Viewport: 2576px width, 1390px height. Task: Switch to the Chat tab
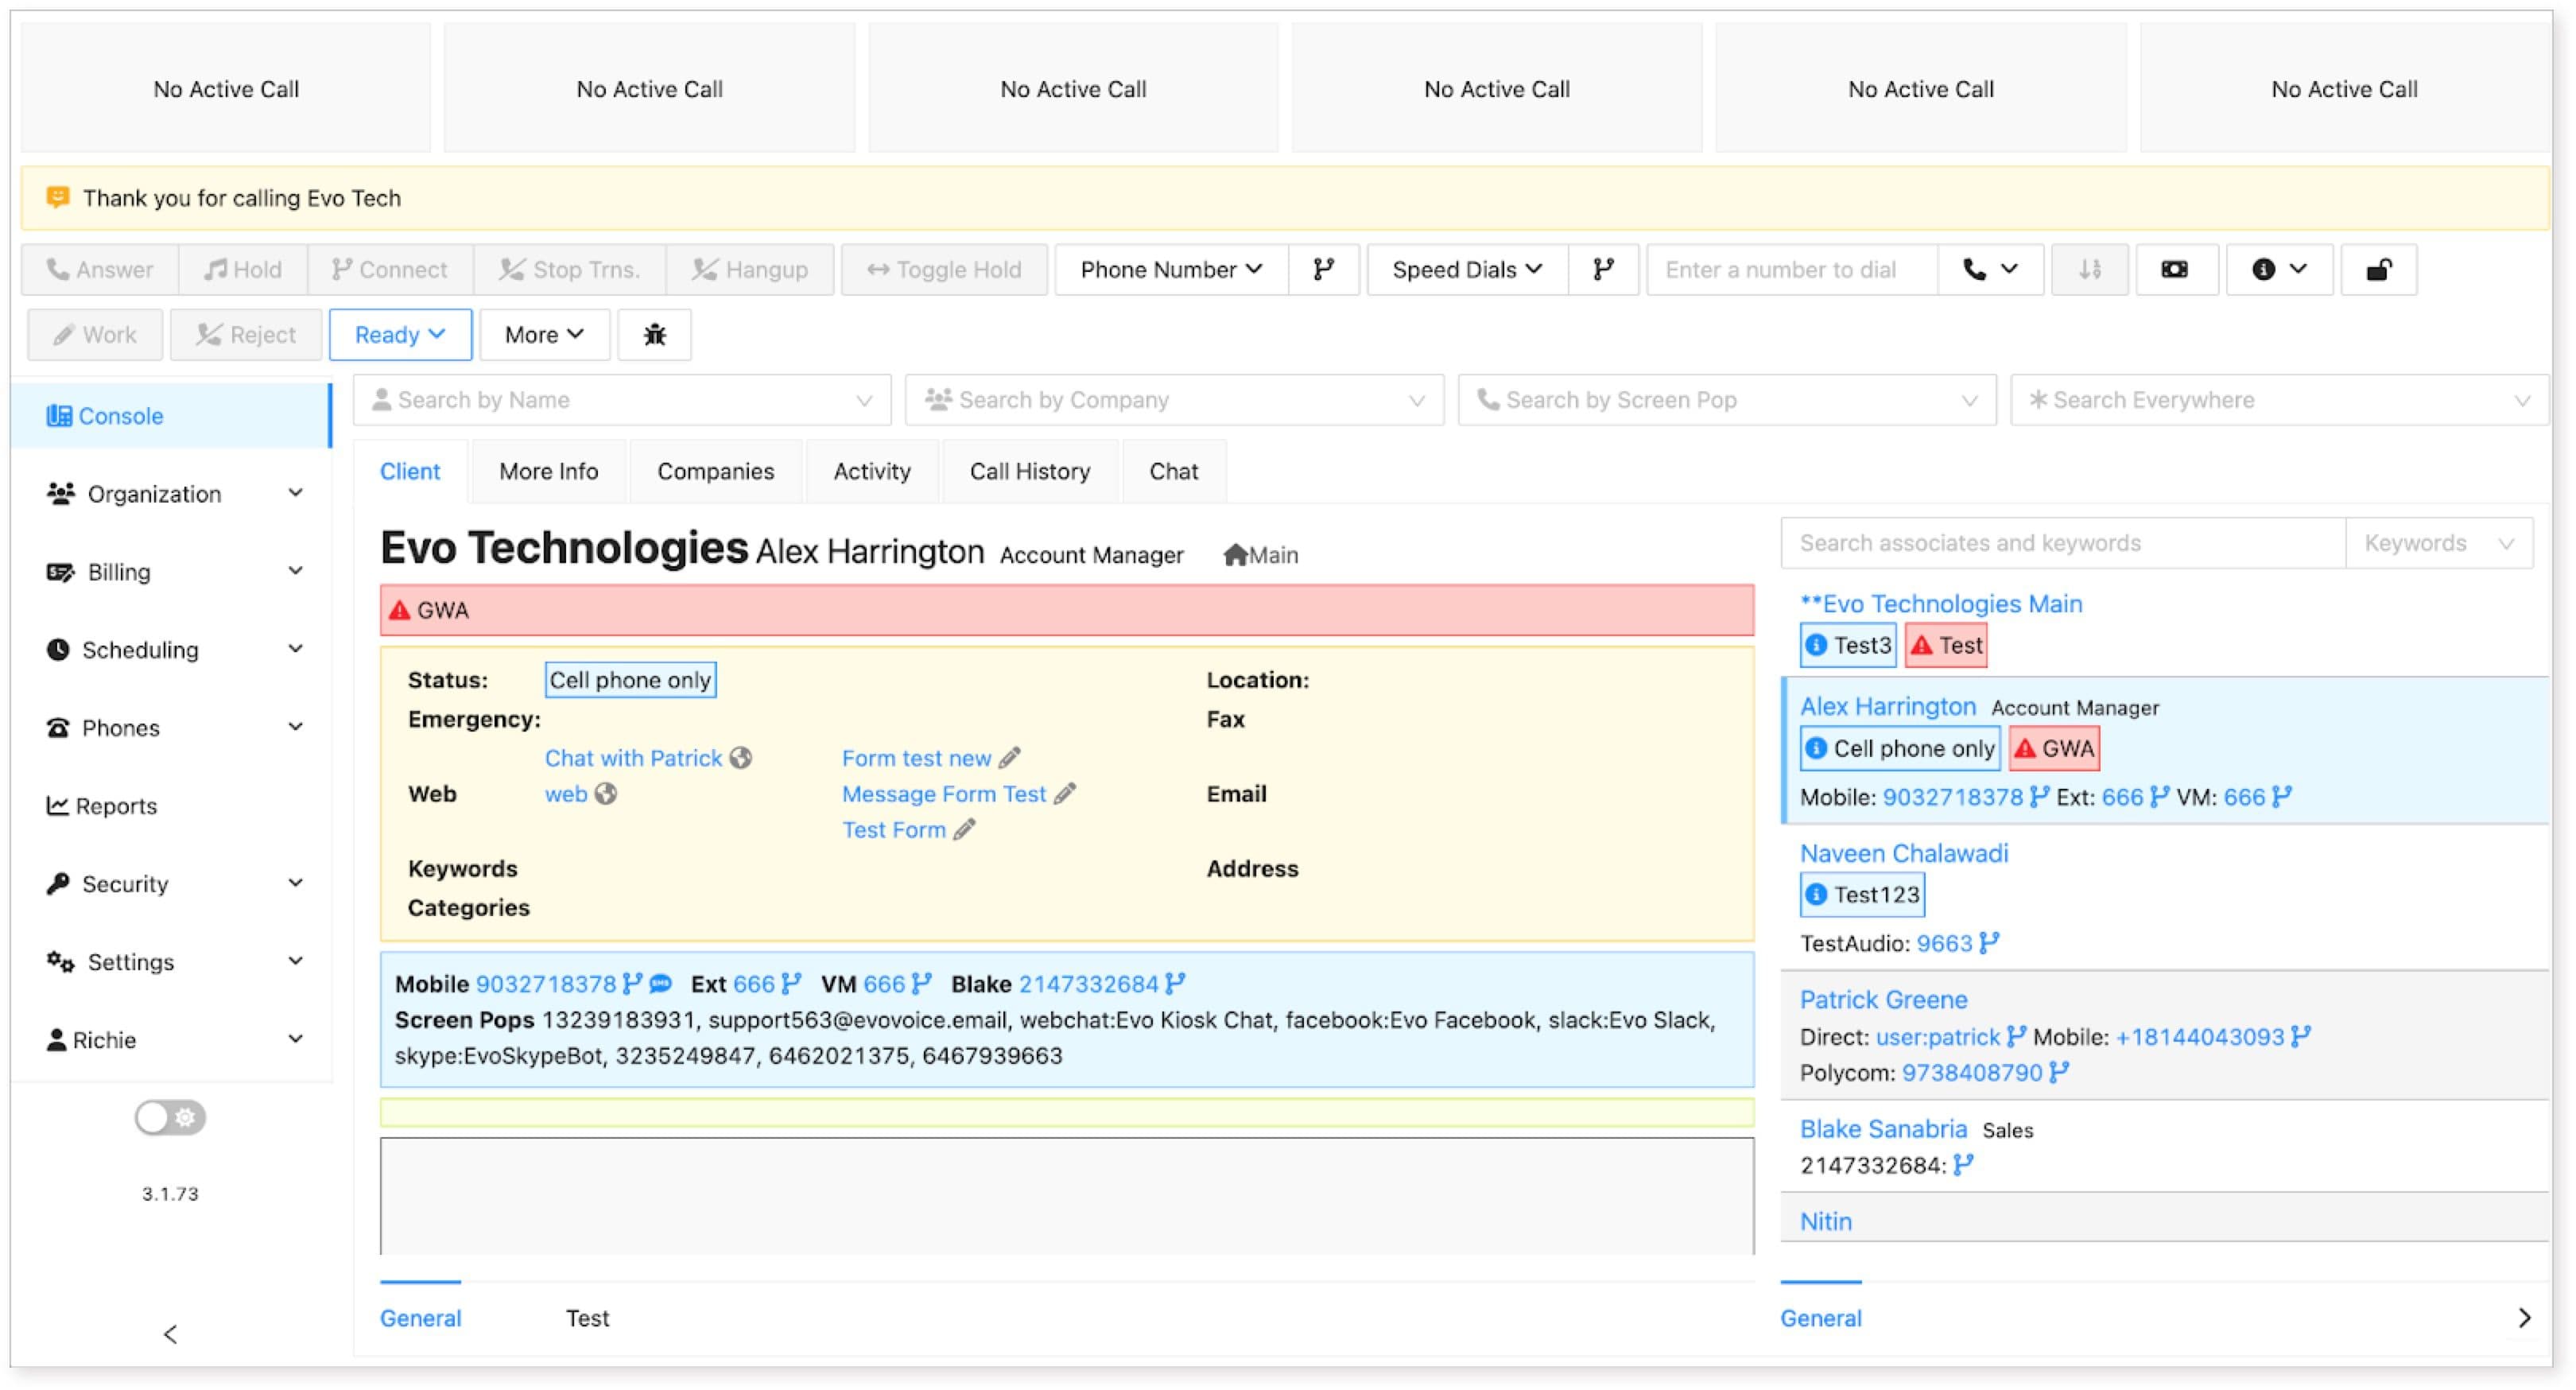pyautogui.click(x=1173, y=471)
